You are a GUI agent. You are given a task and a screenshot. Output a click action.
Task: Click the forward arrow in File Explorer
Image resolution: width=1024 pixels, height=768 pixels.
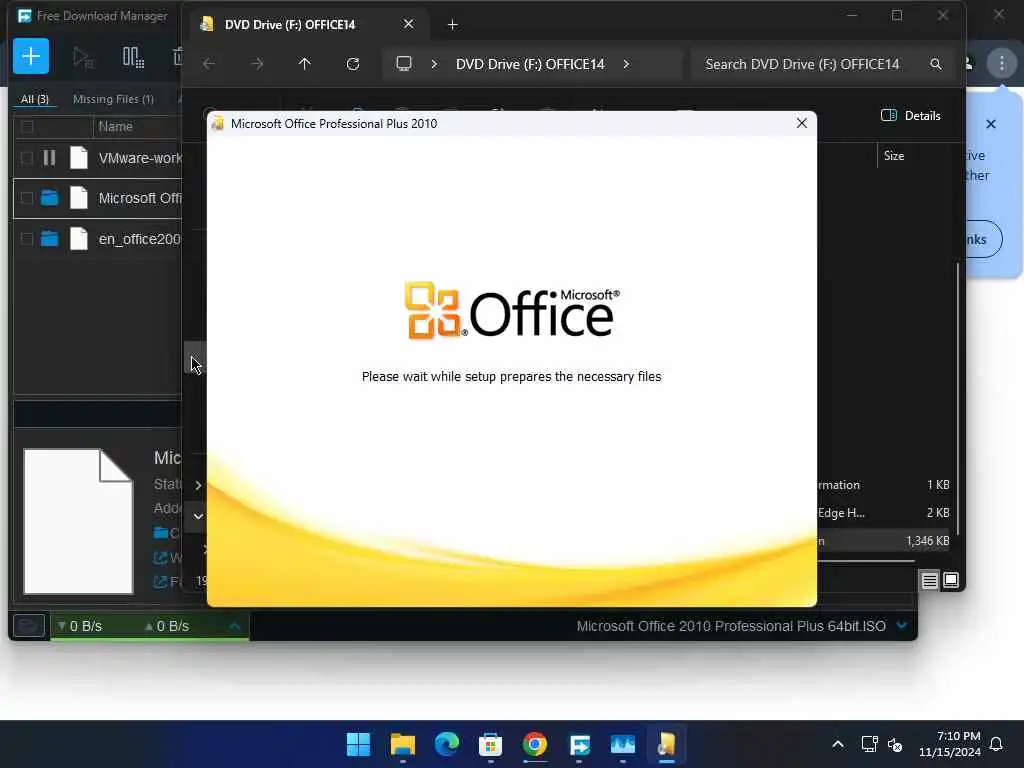tap(257, 64)
